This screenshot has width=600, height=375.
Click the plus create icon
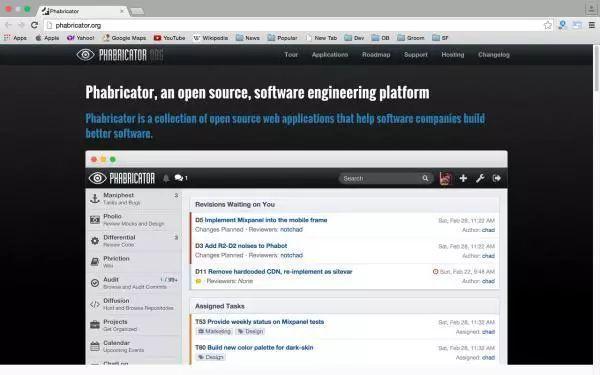click(463, 178)
